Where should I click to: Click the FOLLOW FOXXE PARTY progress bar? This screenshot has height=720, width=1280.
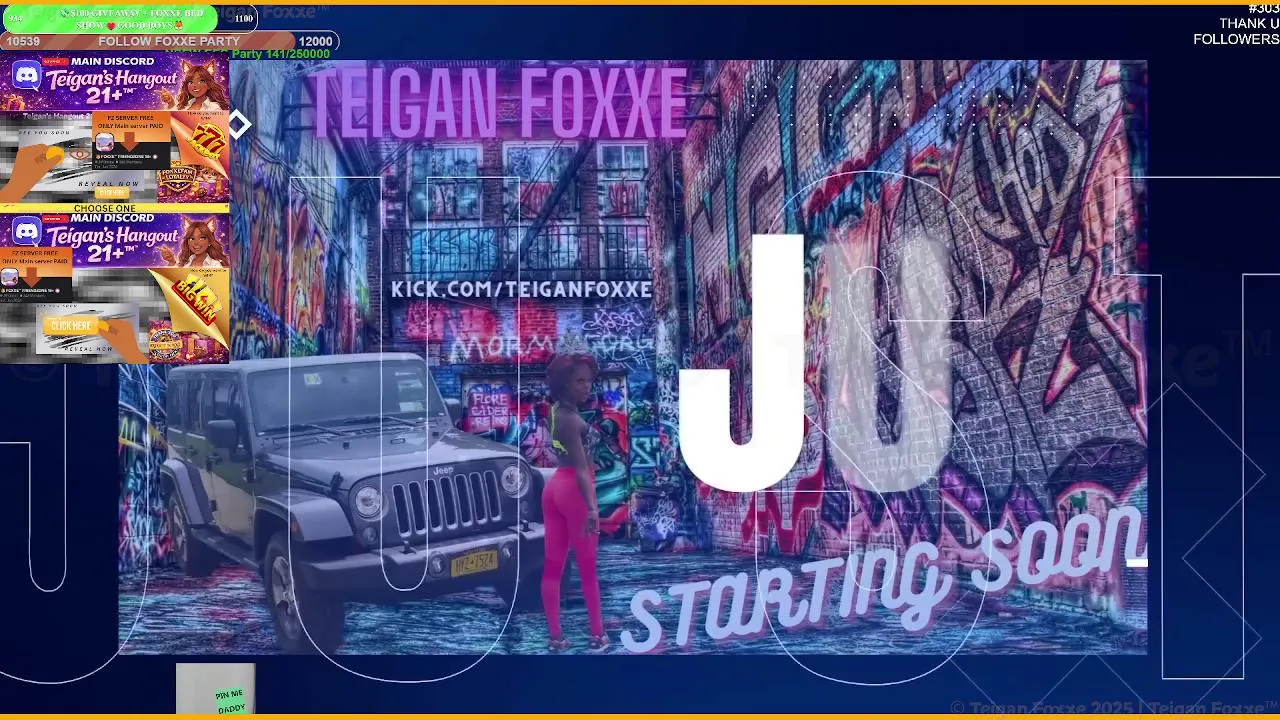point(169,41)
